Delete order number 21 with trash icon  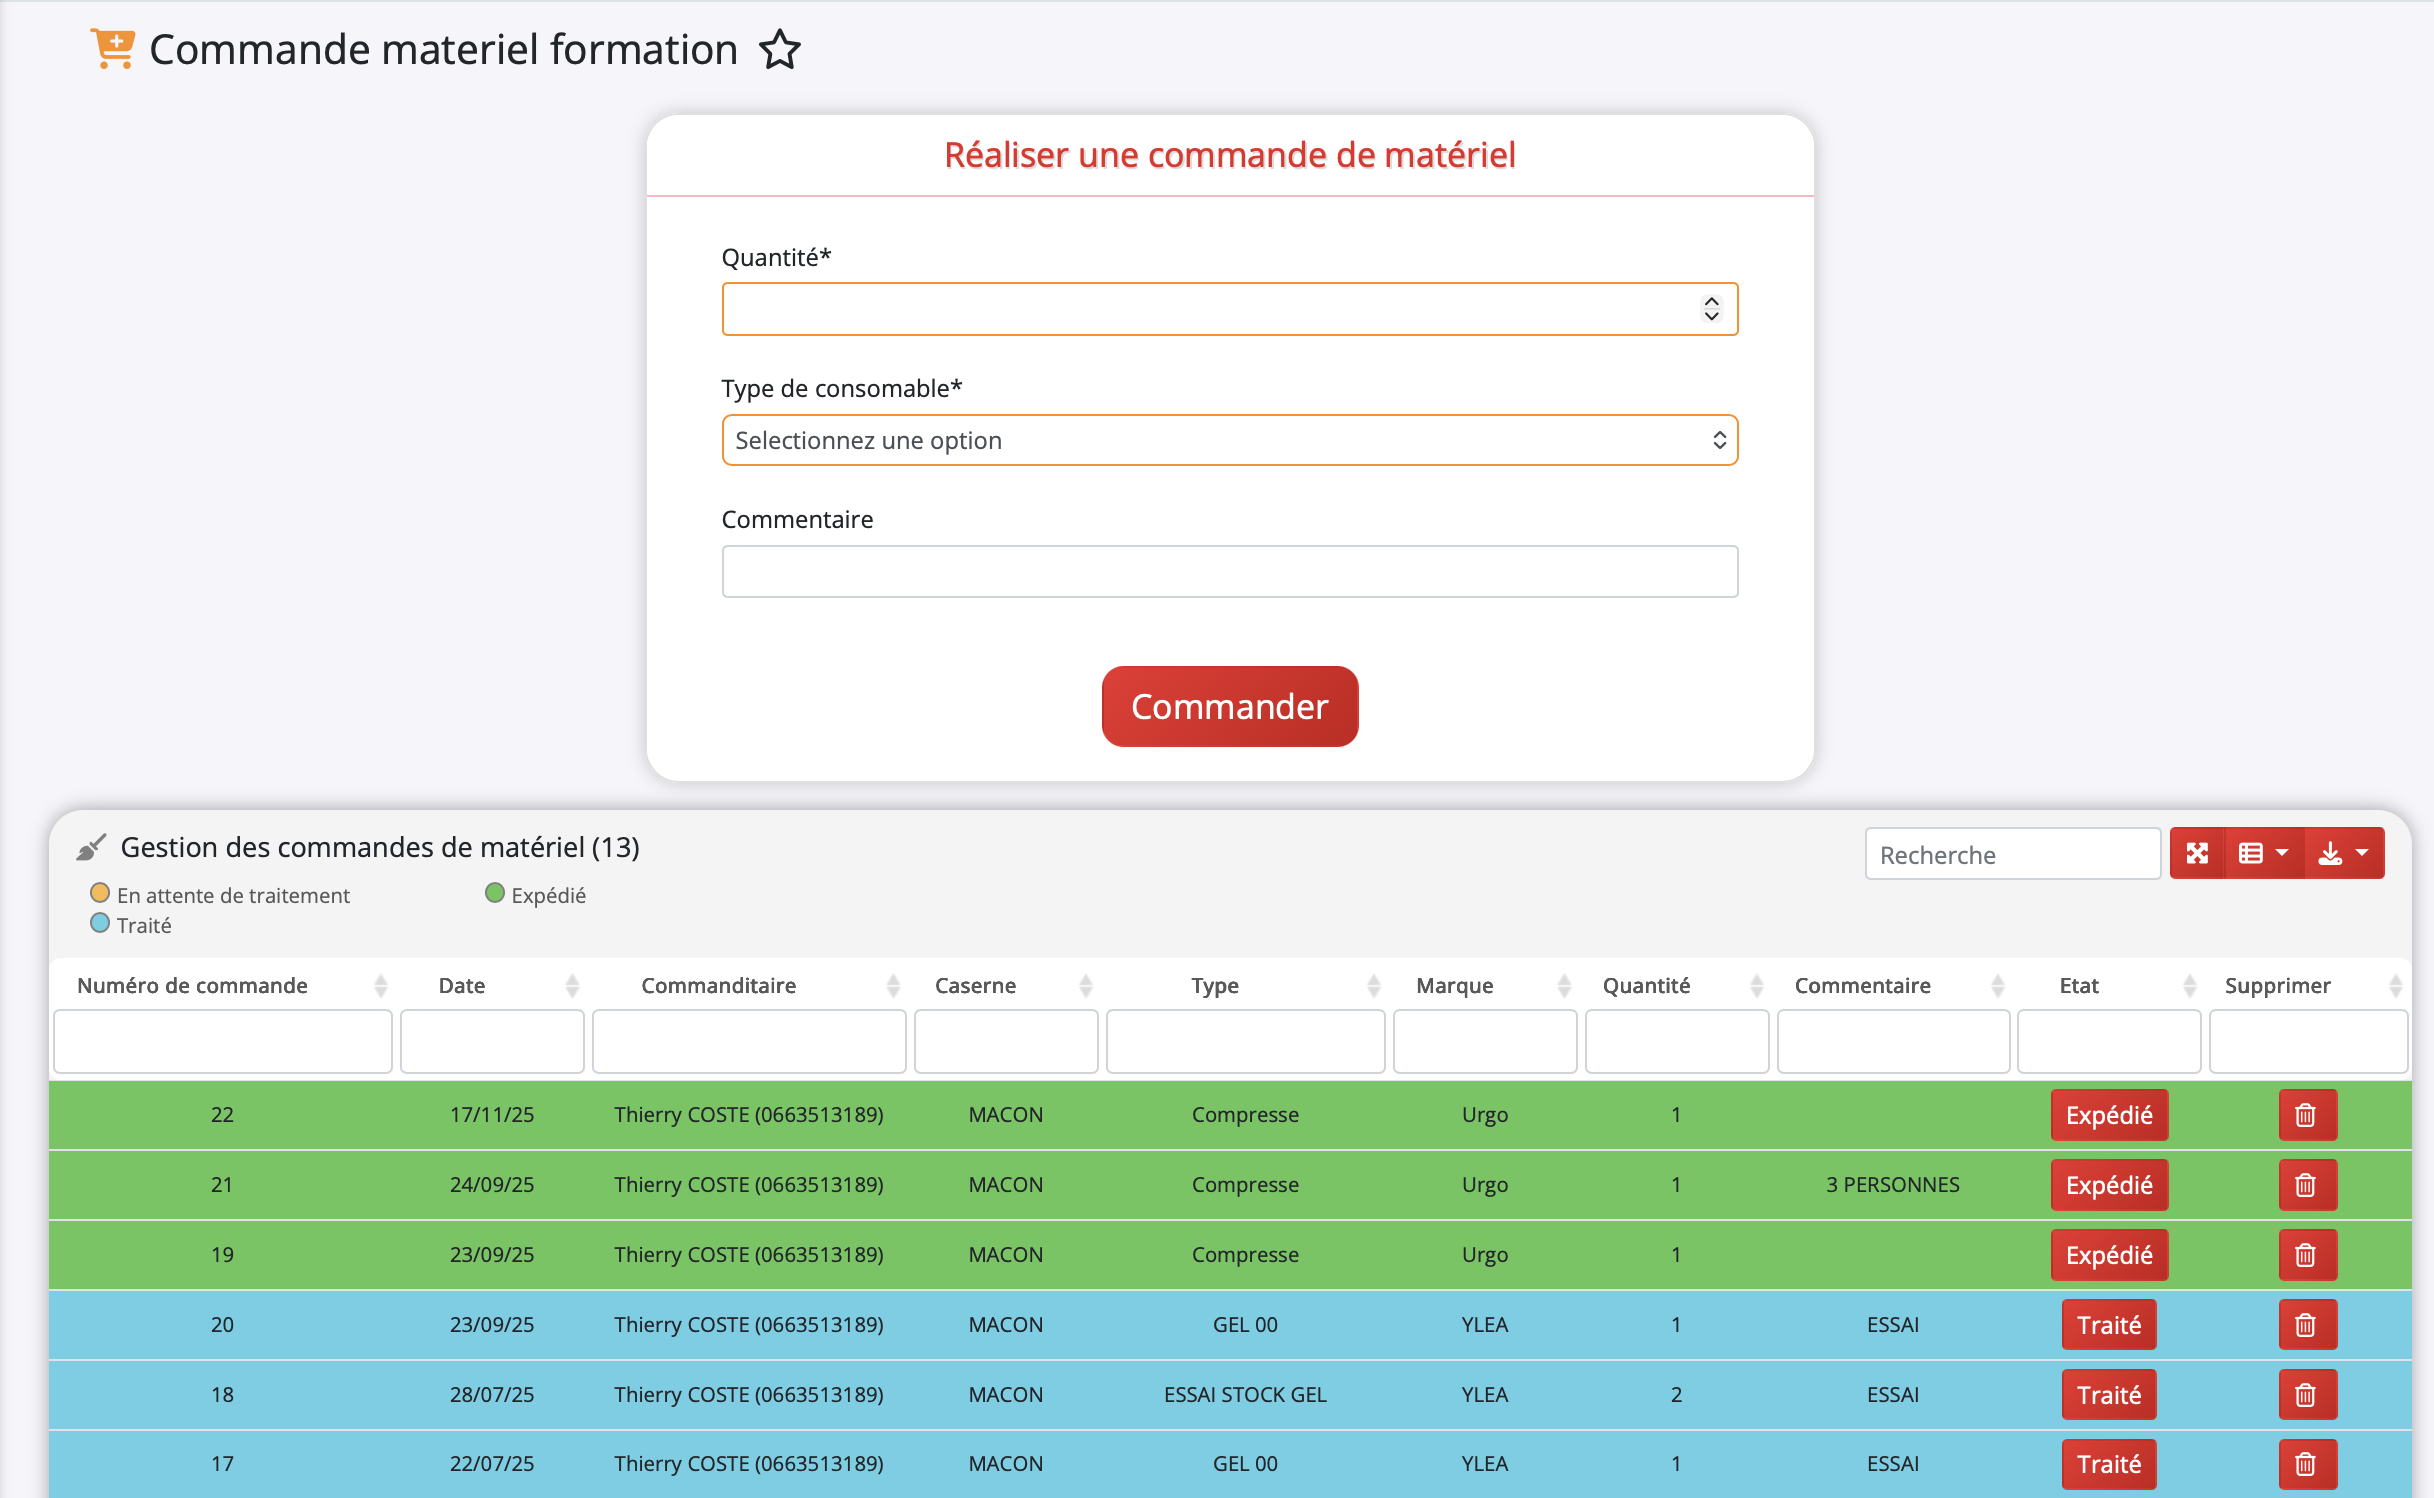2306,1185
